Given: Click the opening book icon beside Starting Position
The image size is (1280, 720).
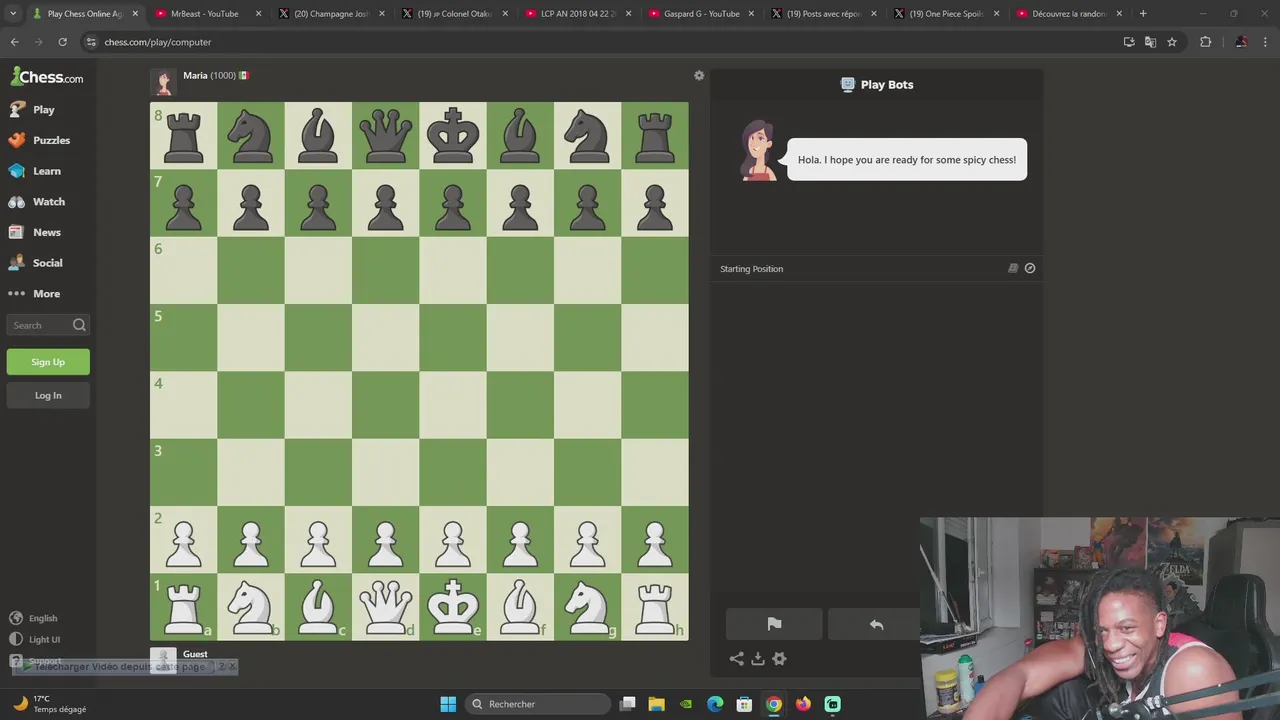Looking at the screenshot, I should point(1013,268).
